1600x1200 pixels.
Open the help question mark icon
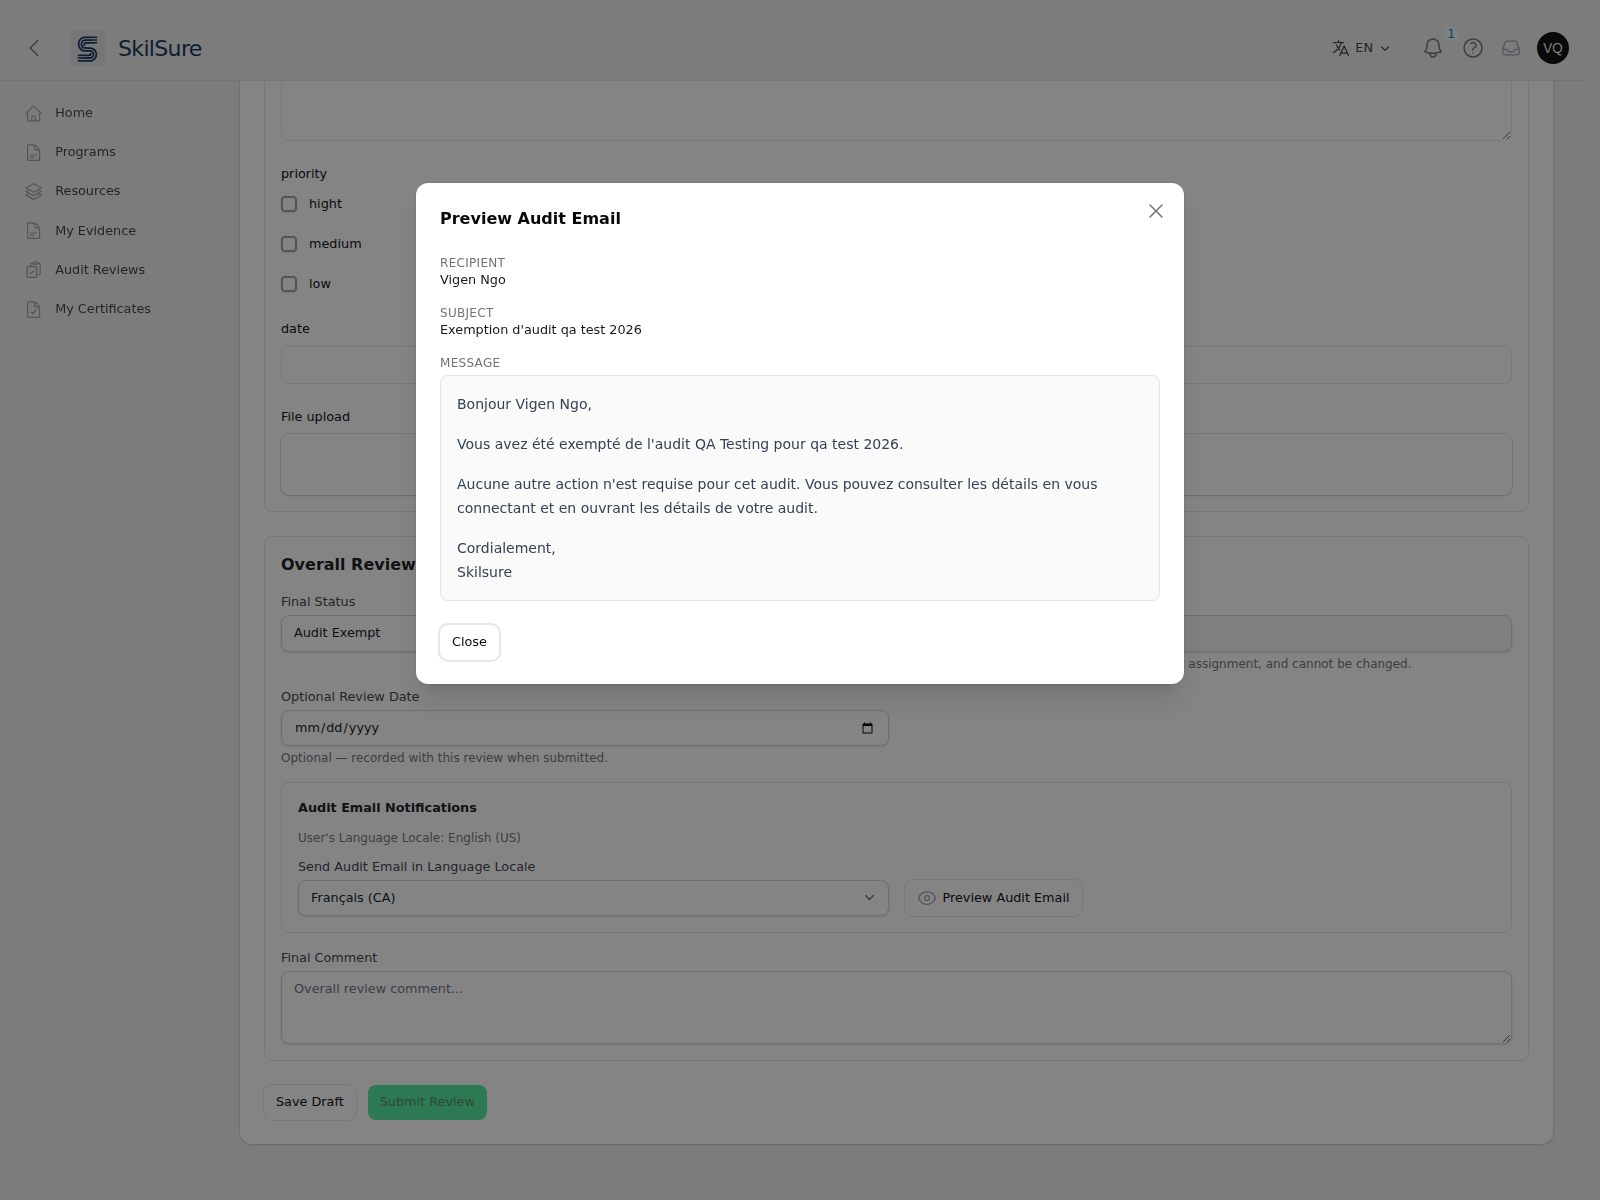tap(1473, 48)
